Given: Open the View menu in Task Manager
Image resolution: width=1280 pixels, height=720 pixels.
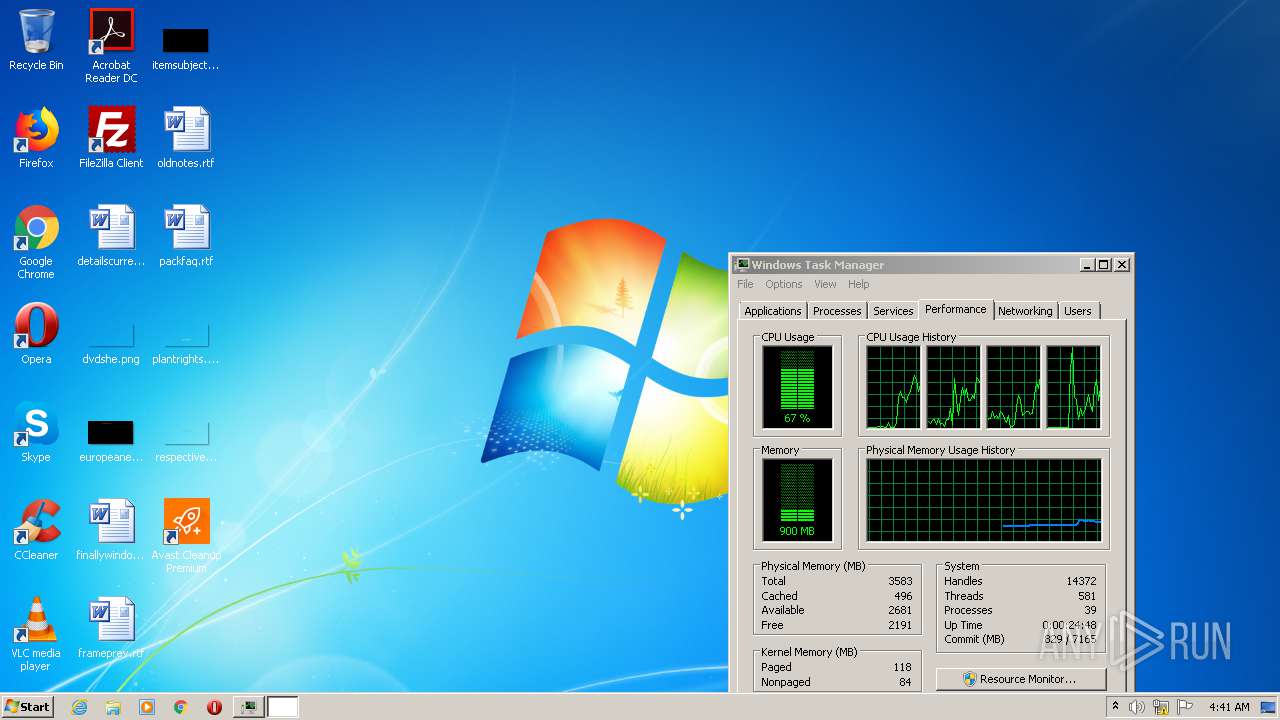Looking at the screenshot, I should point(825,284).
